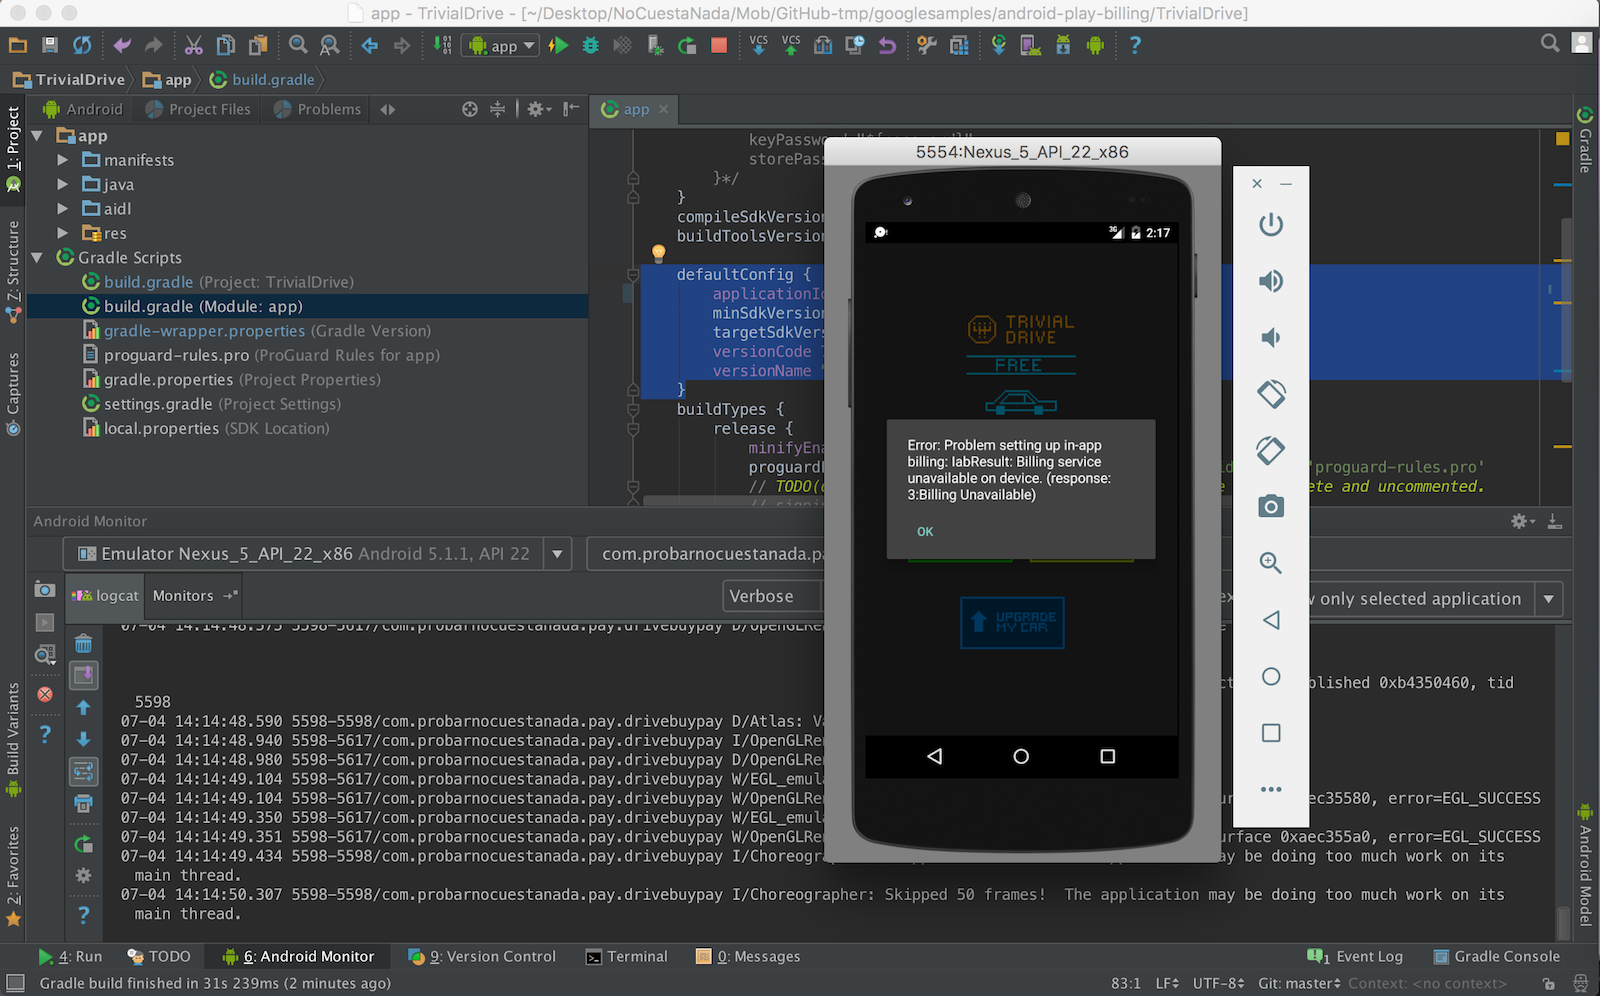The image size is (1600, 996).
Task: Click the Synchronize refresh icon in toolbar
Action: 82,45
